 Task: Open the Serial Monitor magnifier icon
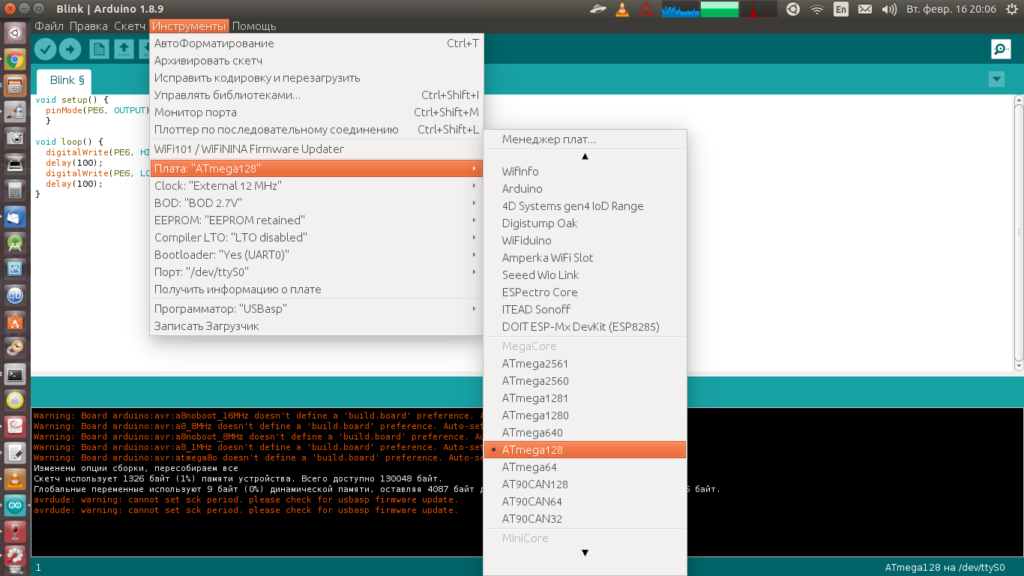point(999,49)
